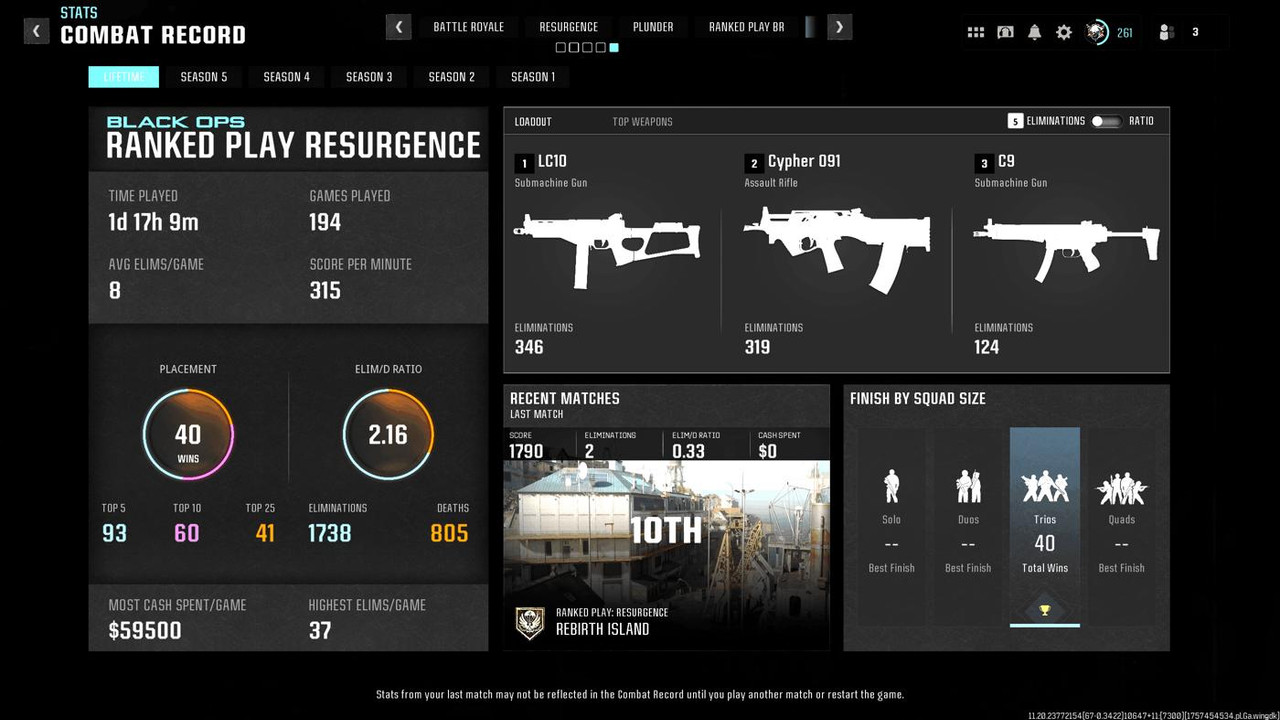1280x720 pixels.
Task: Click the C9 eliminations count 124
Action: [986, 347]
